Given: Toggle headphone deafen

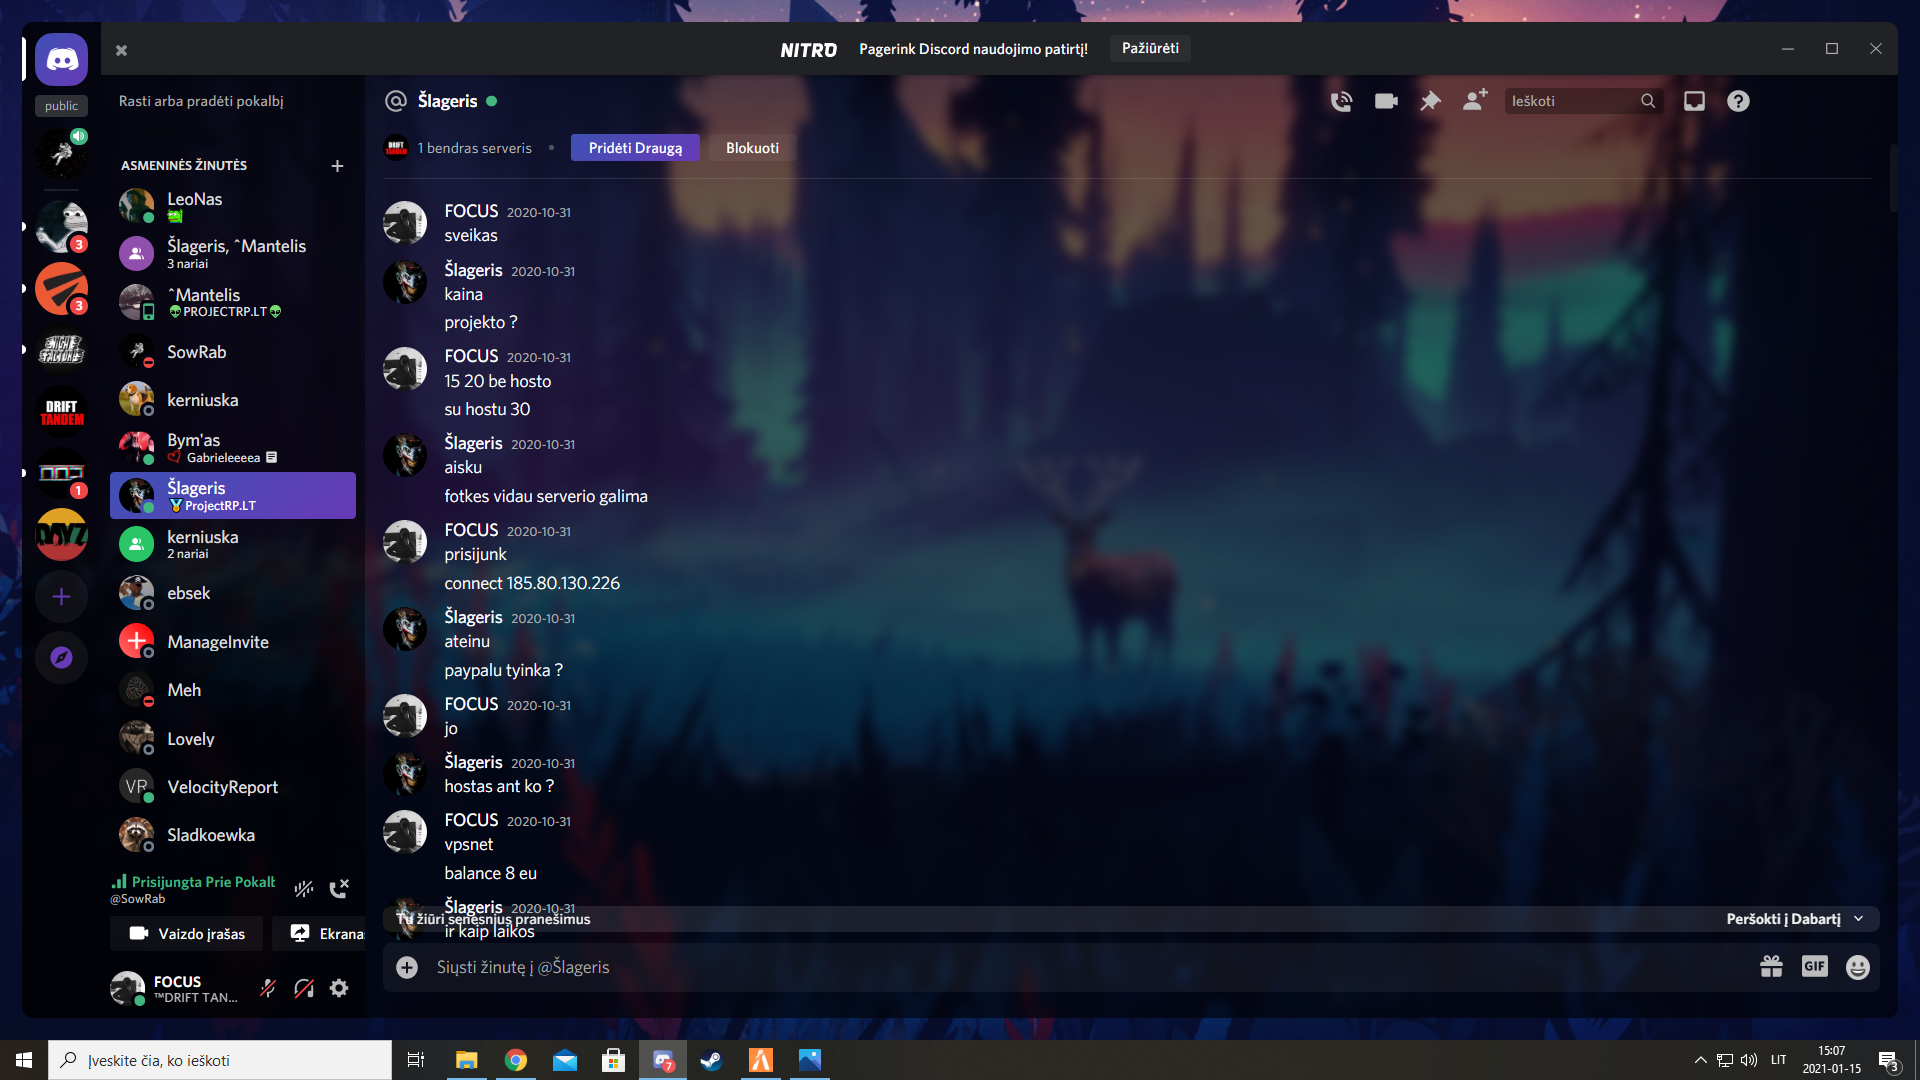Looking at the screenshot, I should click(304, 988).
